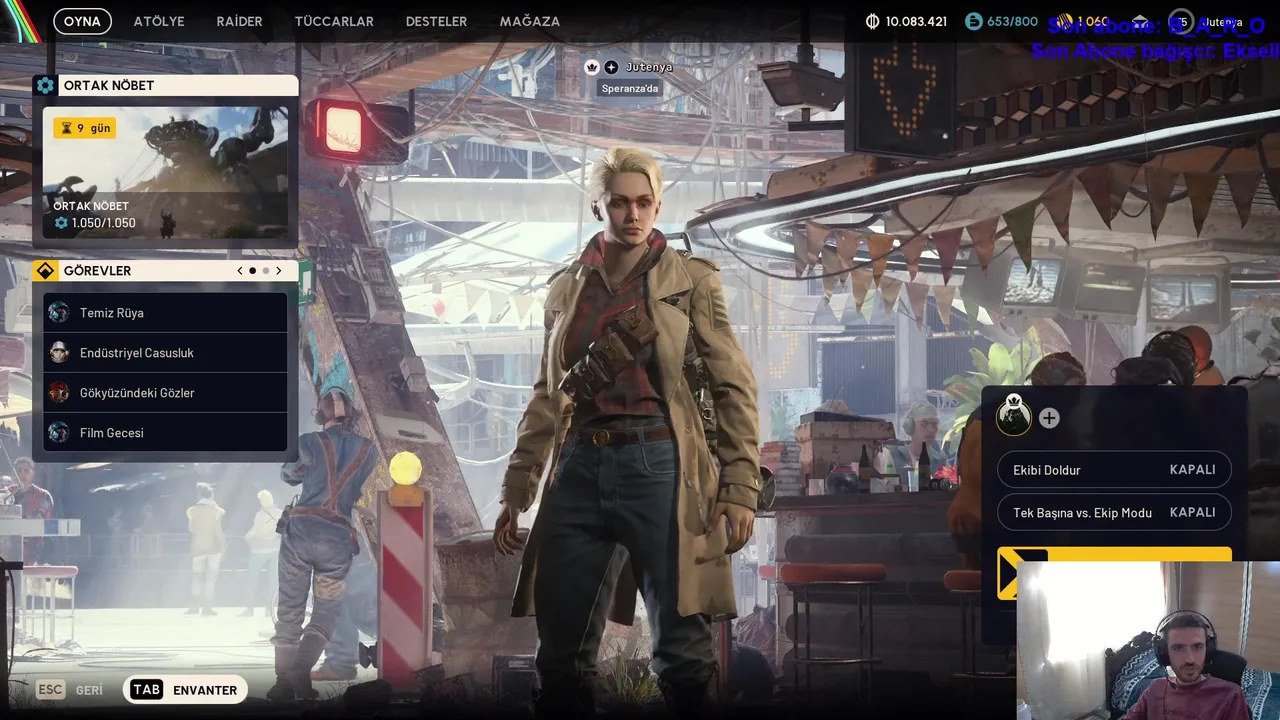Open the ORTAK NÖBET event thumbnail
1280x720 pixels.
pyautogui.click(x=165, y=173)
